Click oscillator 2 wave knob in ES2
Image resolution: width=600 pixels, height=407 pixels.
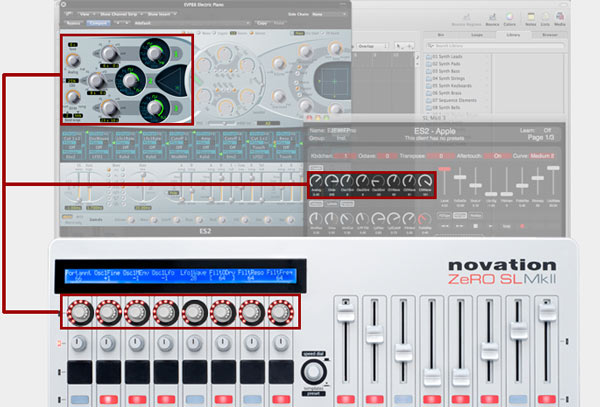[130, 81]
